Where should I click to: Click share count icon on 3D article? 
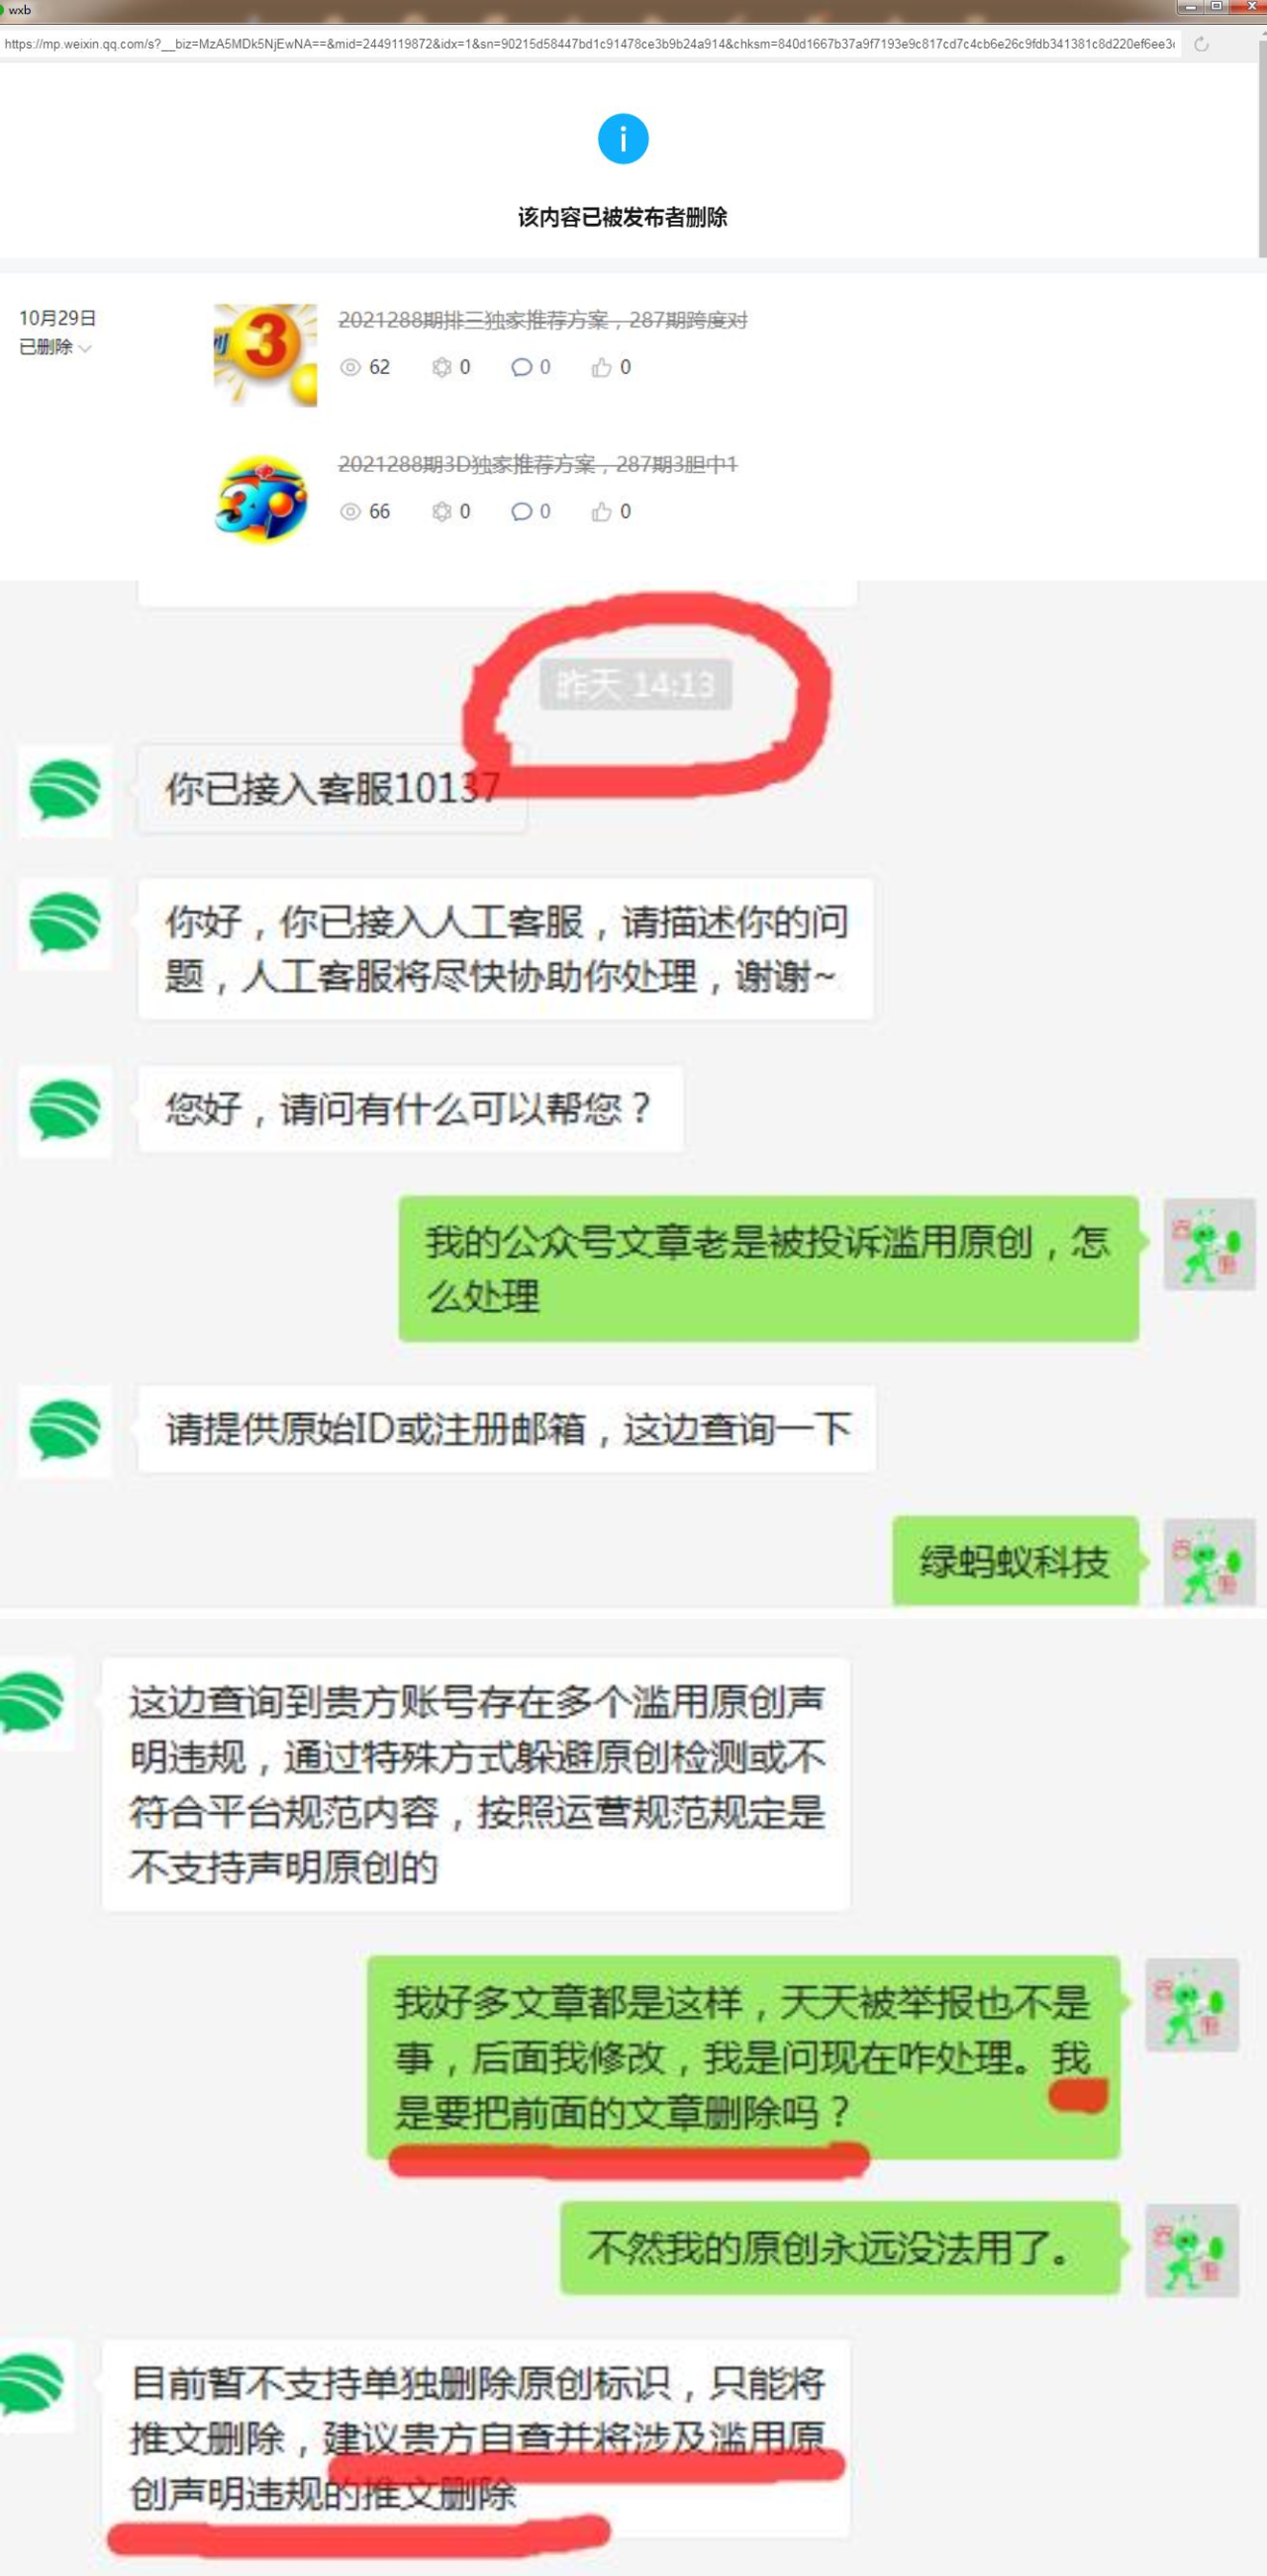[441, 512]
